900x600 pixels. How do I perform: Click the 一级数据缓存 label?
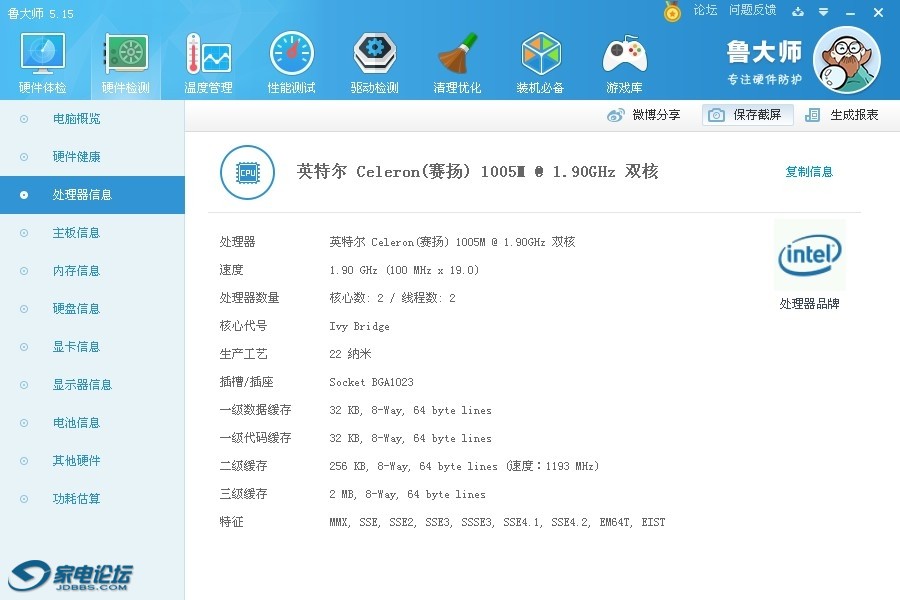[255, 410]
